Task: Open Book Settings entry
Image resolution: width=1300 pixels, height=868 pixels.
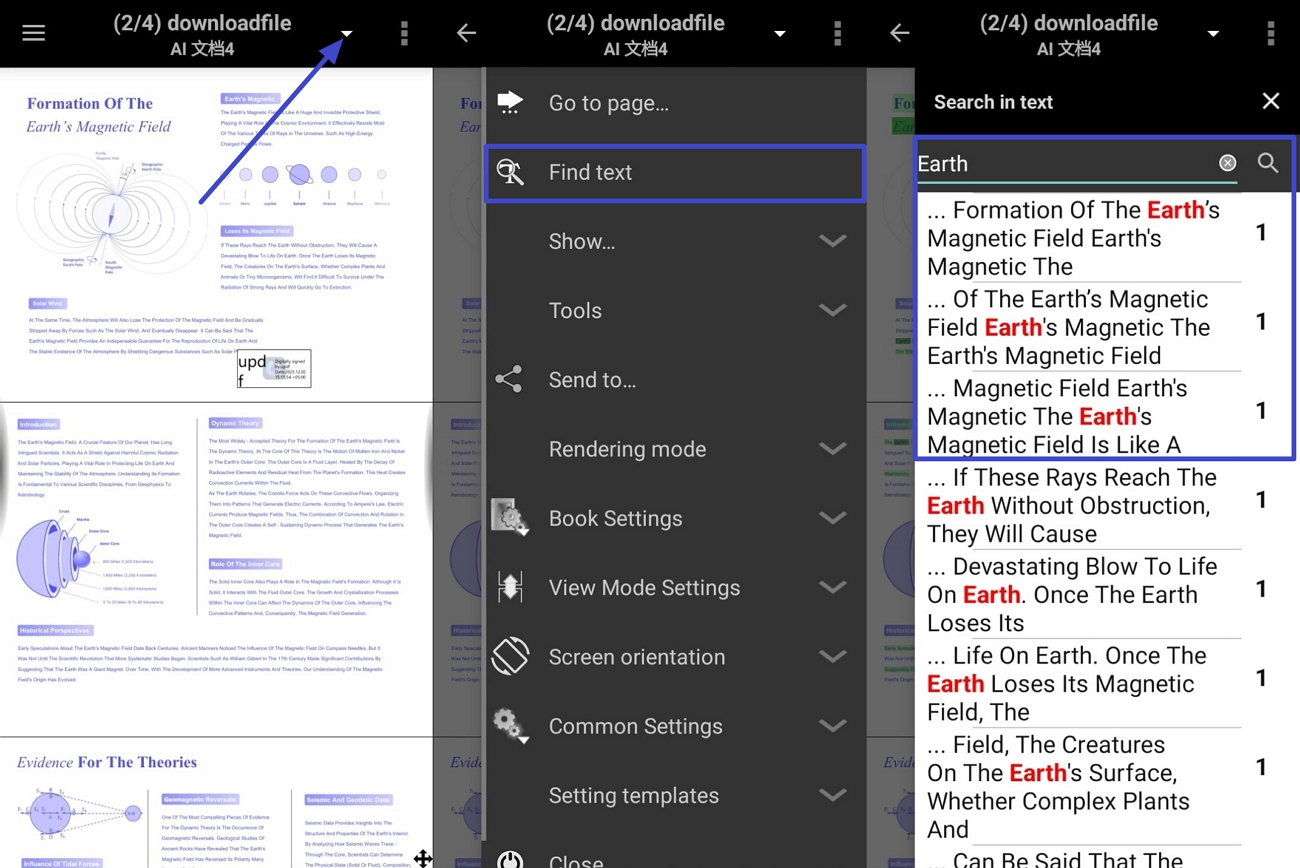Action: (675, 518)
